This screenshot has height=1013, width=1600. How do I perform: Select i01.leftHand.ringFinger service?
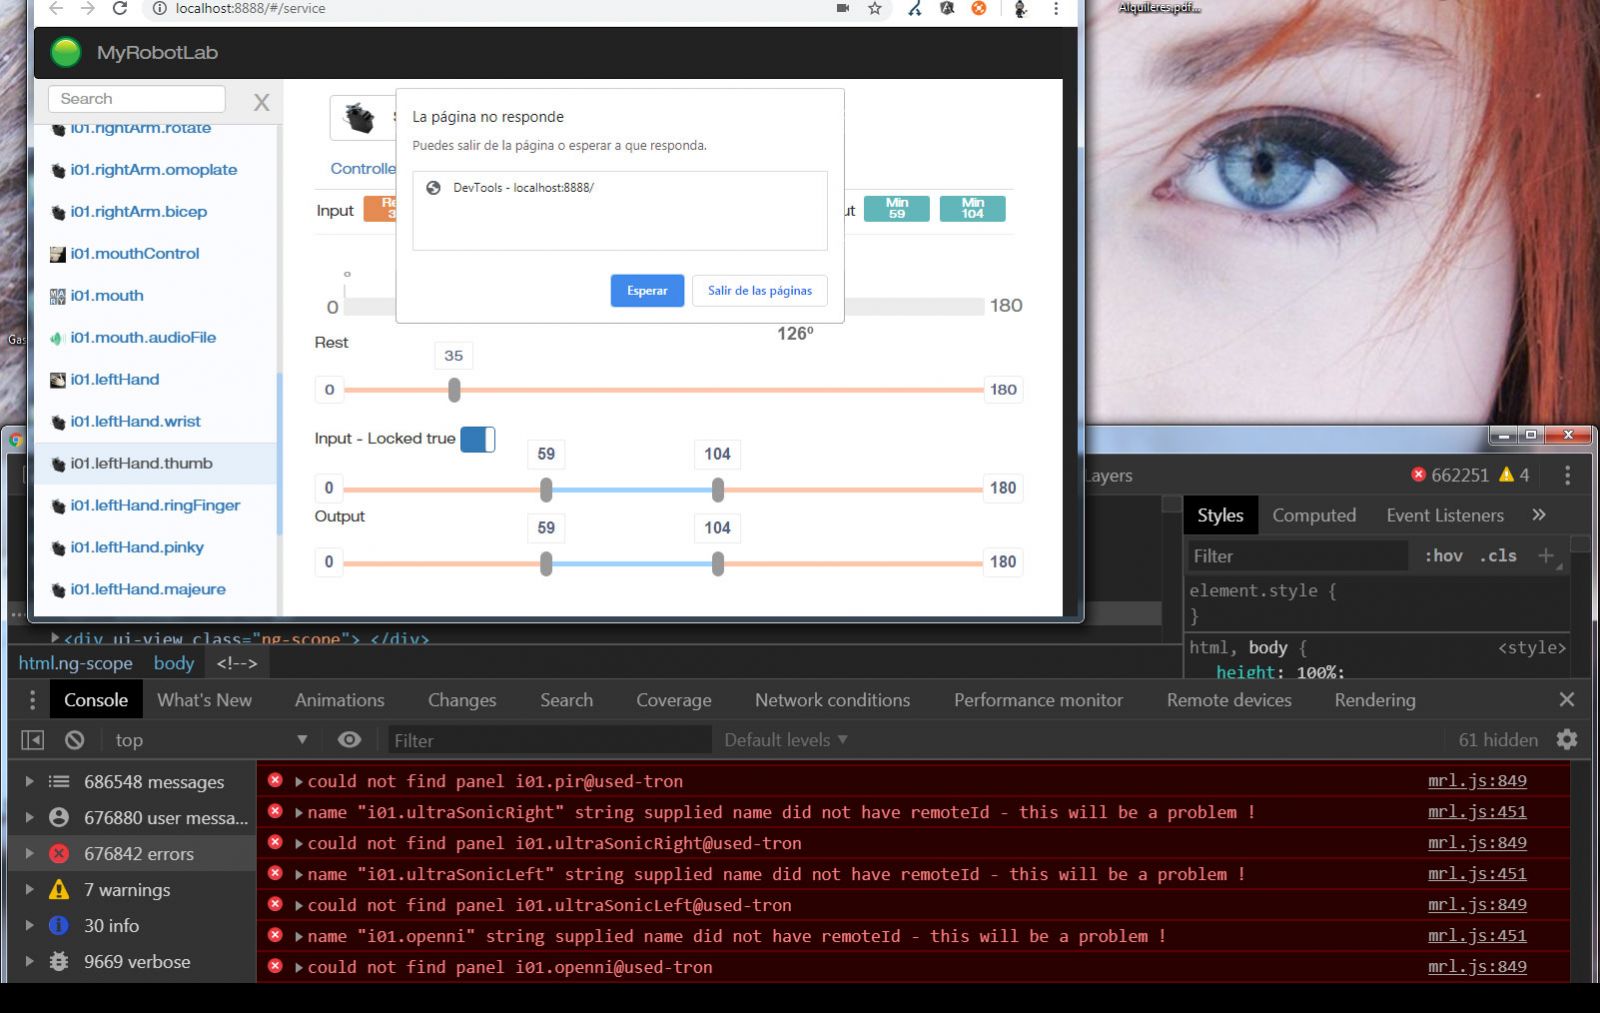pyautogui.click(x=155, y=506)
